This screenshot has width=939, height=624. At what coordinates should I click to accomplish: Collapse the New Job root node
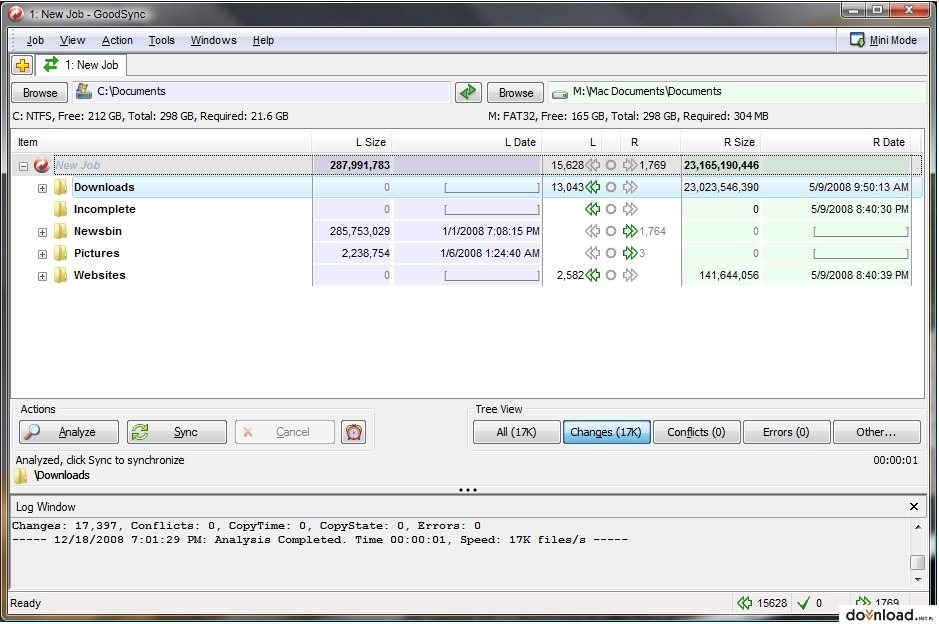coord(23,166)
